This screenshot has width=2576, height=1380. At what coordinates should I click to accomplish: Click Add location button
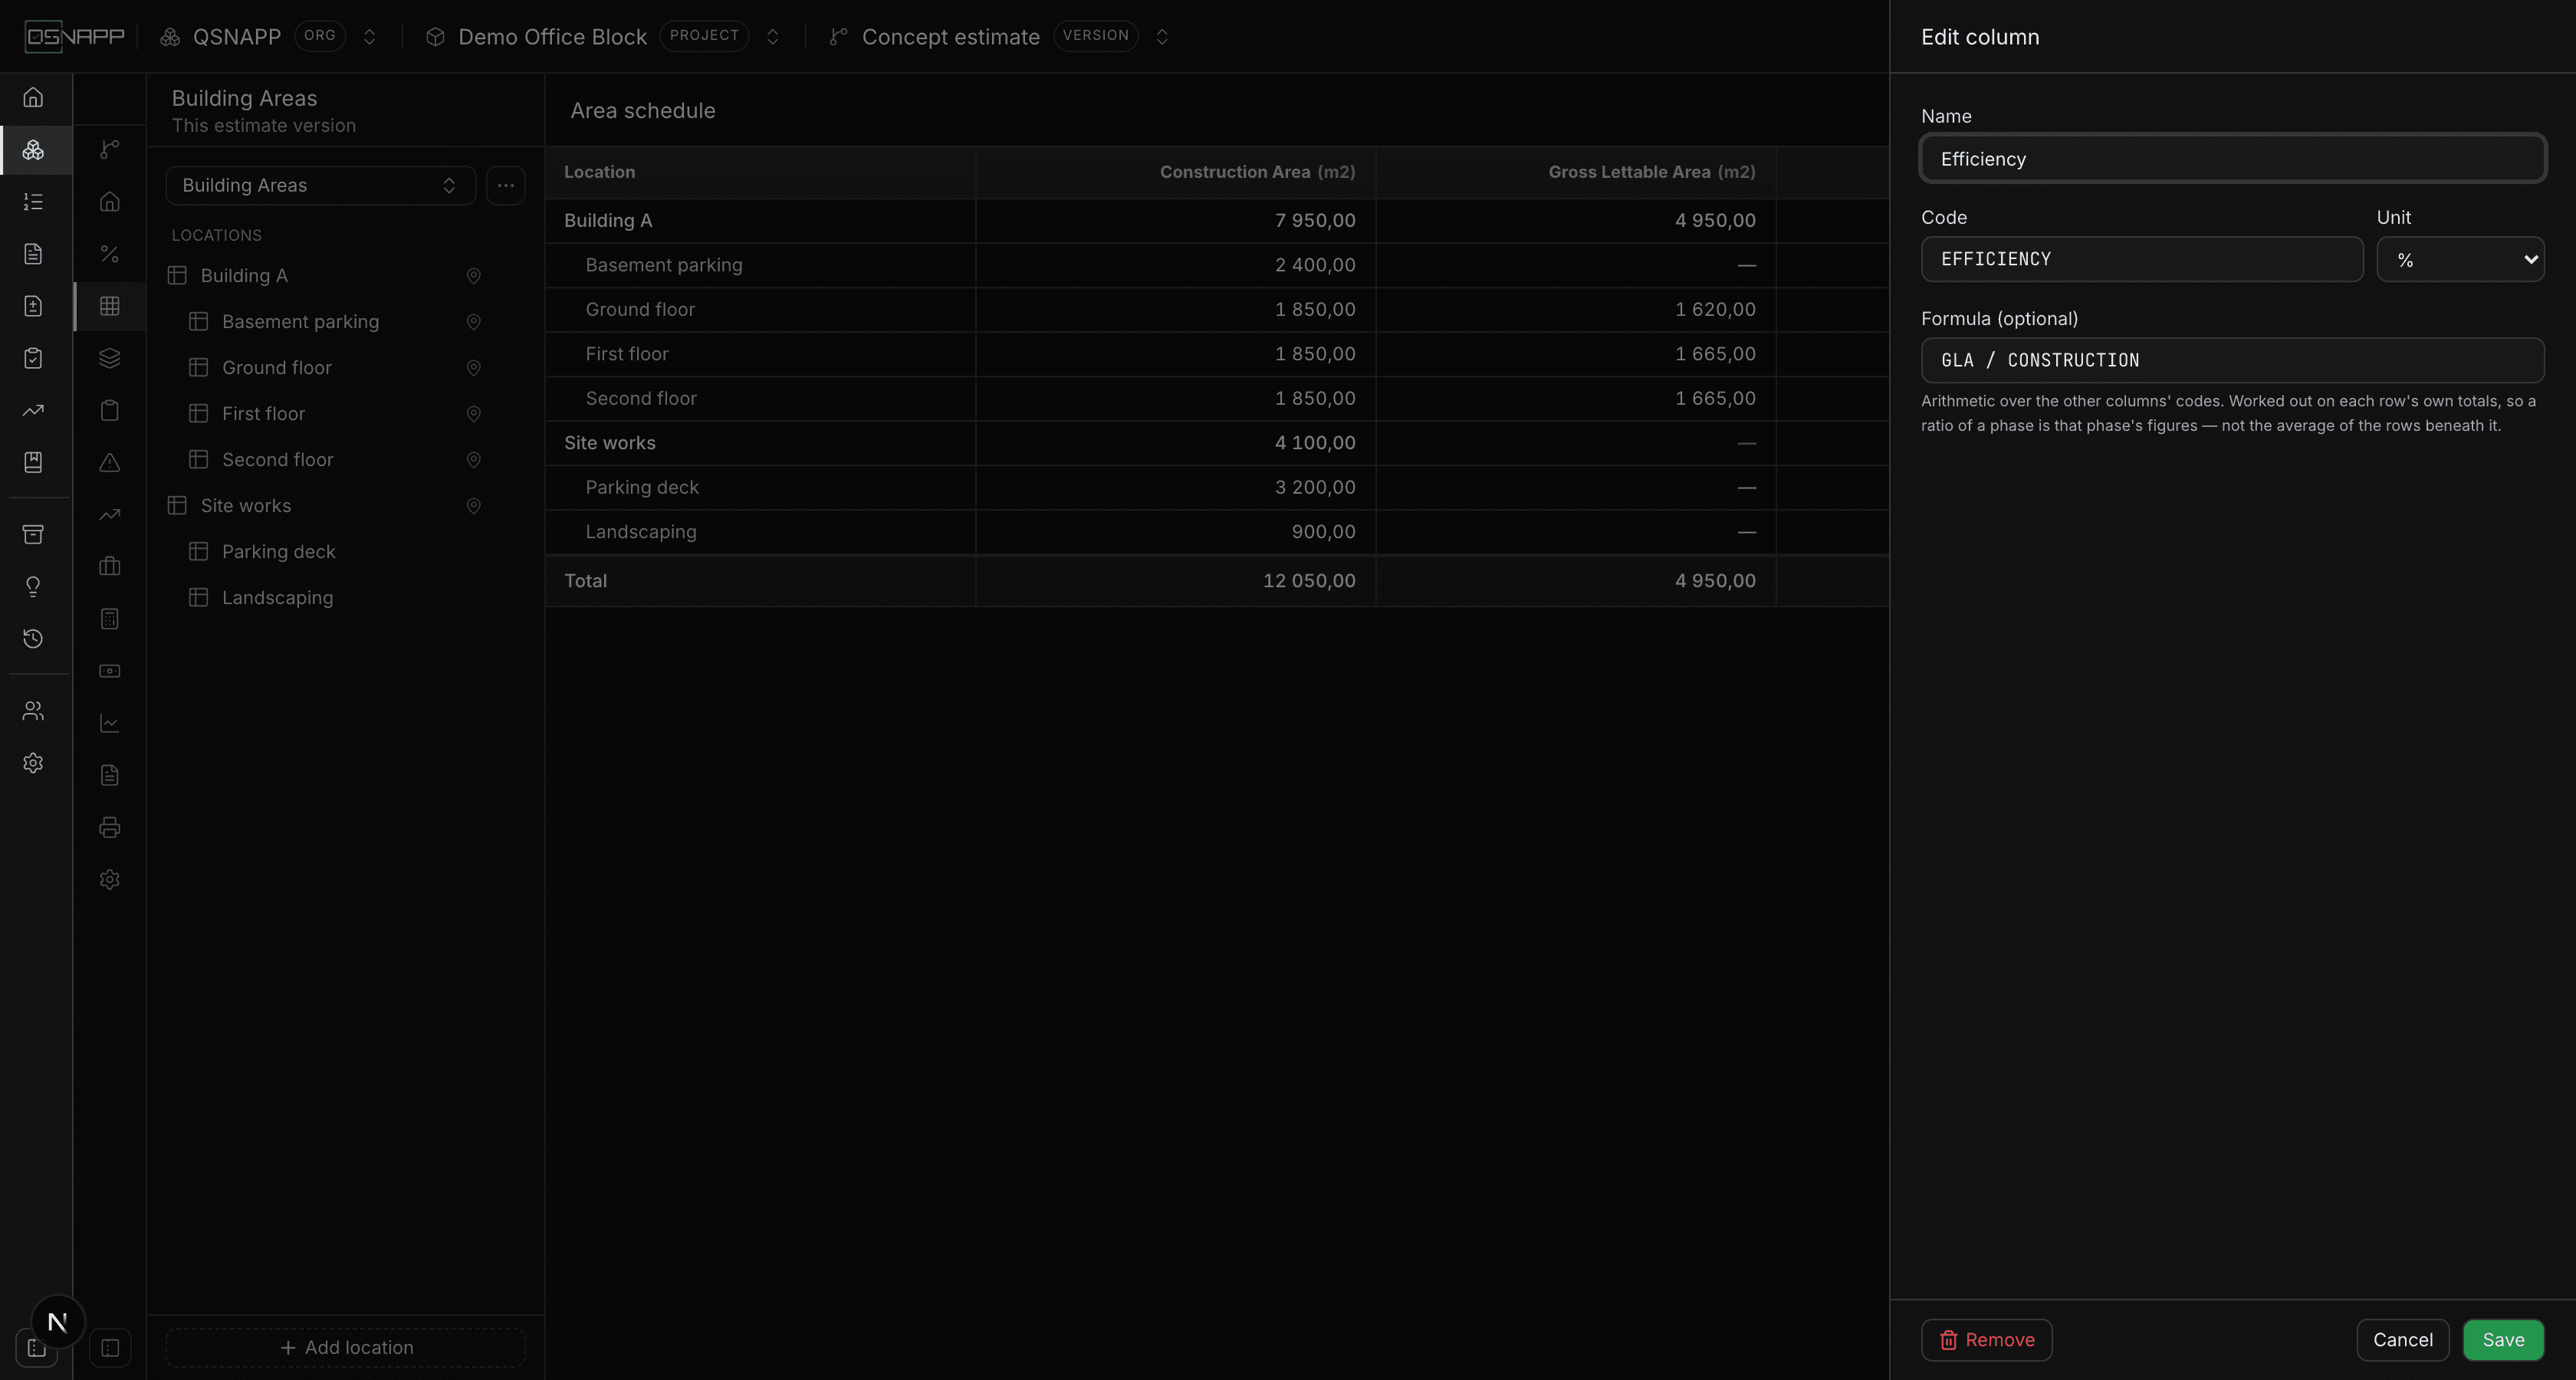(x=346, y=1348)
